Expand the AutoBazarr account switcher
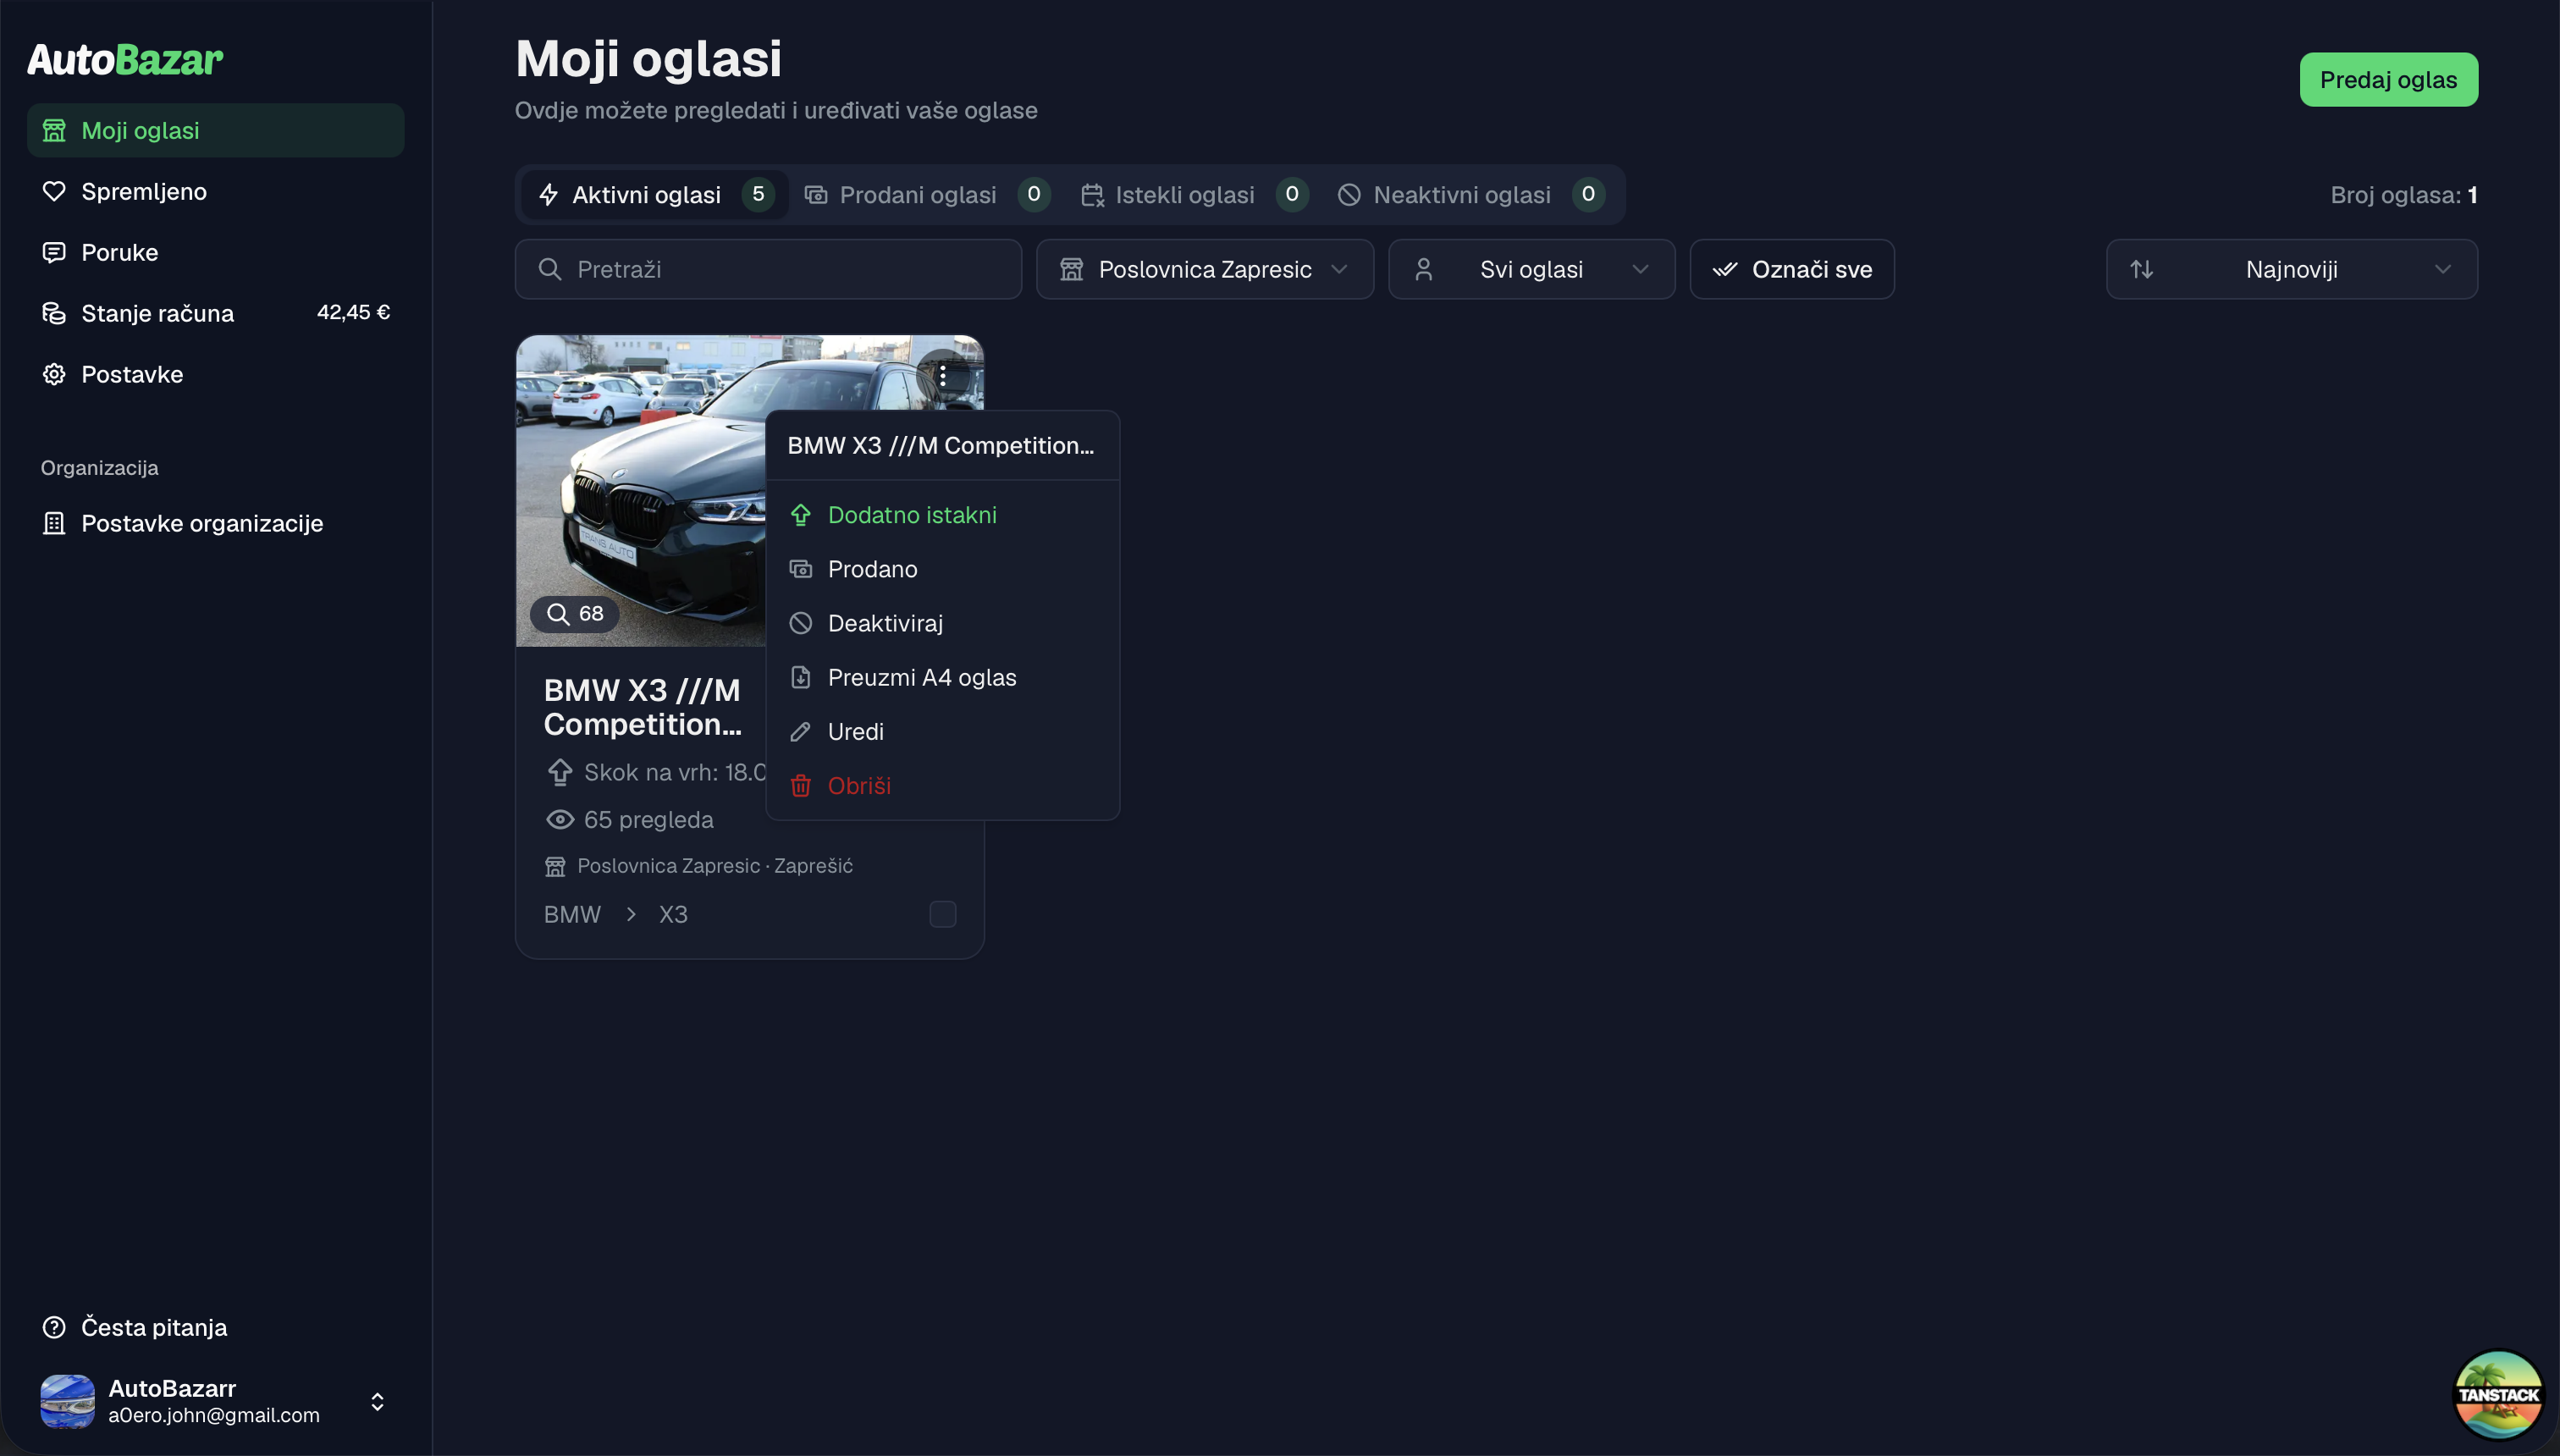Image resolution: width=2560 pixels, height=1456 pixels. tap(377, 1401)
